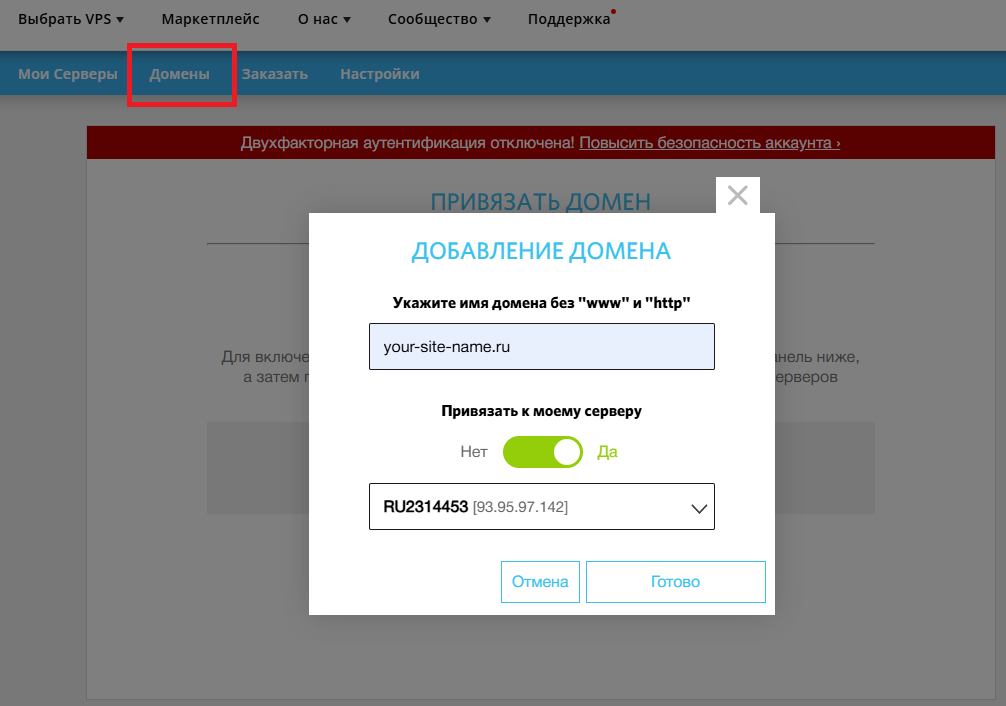1006x706 pixels.
Task: Open the server selection dropdown chevron
Action: click(x=698, y=507)
